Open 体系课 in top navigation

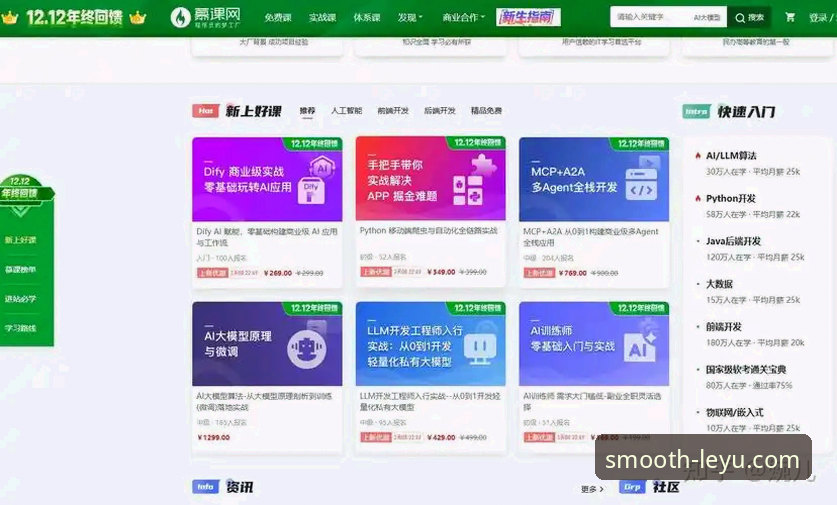coord(366,18)
